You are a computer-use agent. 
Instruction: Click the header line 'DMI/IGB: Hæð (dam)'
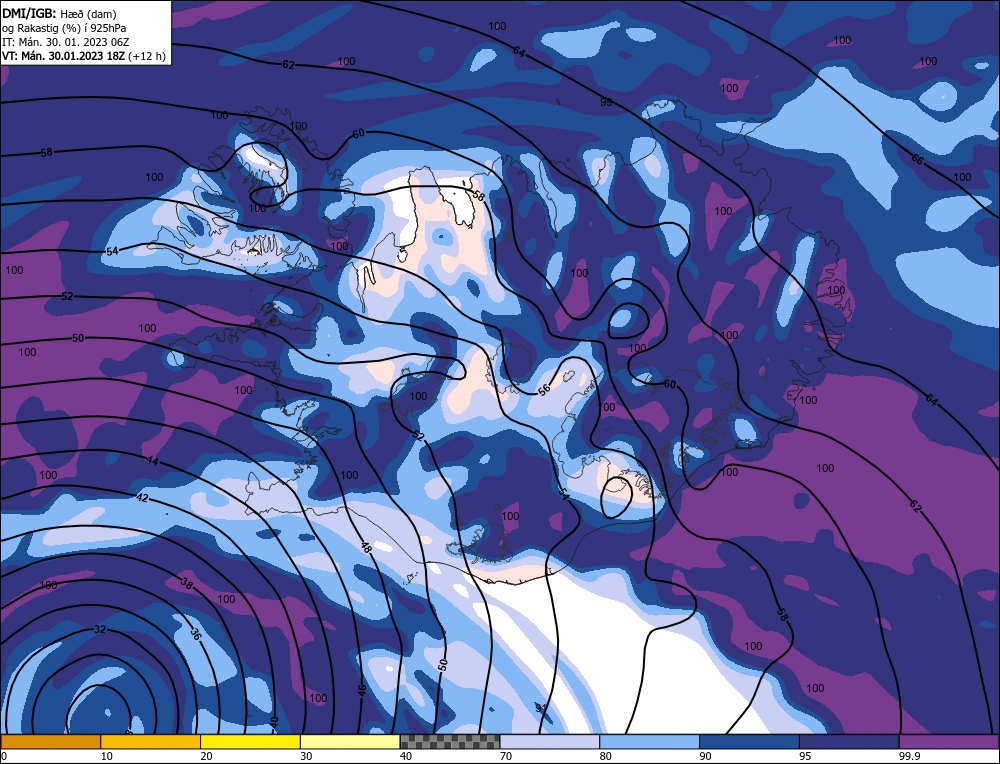coord(59,13)
